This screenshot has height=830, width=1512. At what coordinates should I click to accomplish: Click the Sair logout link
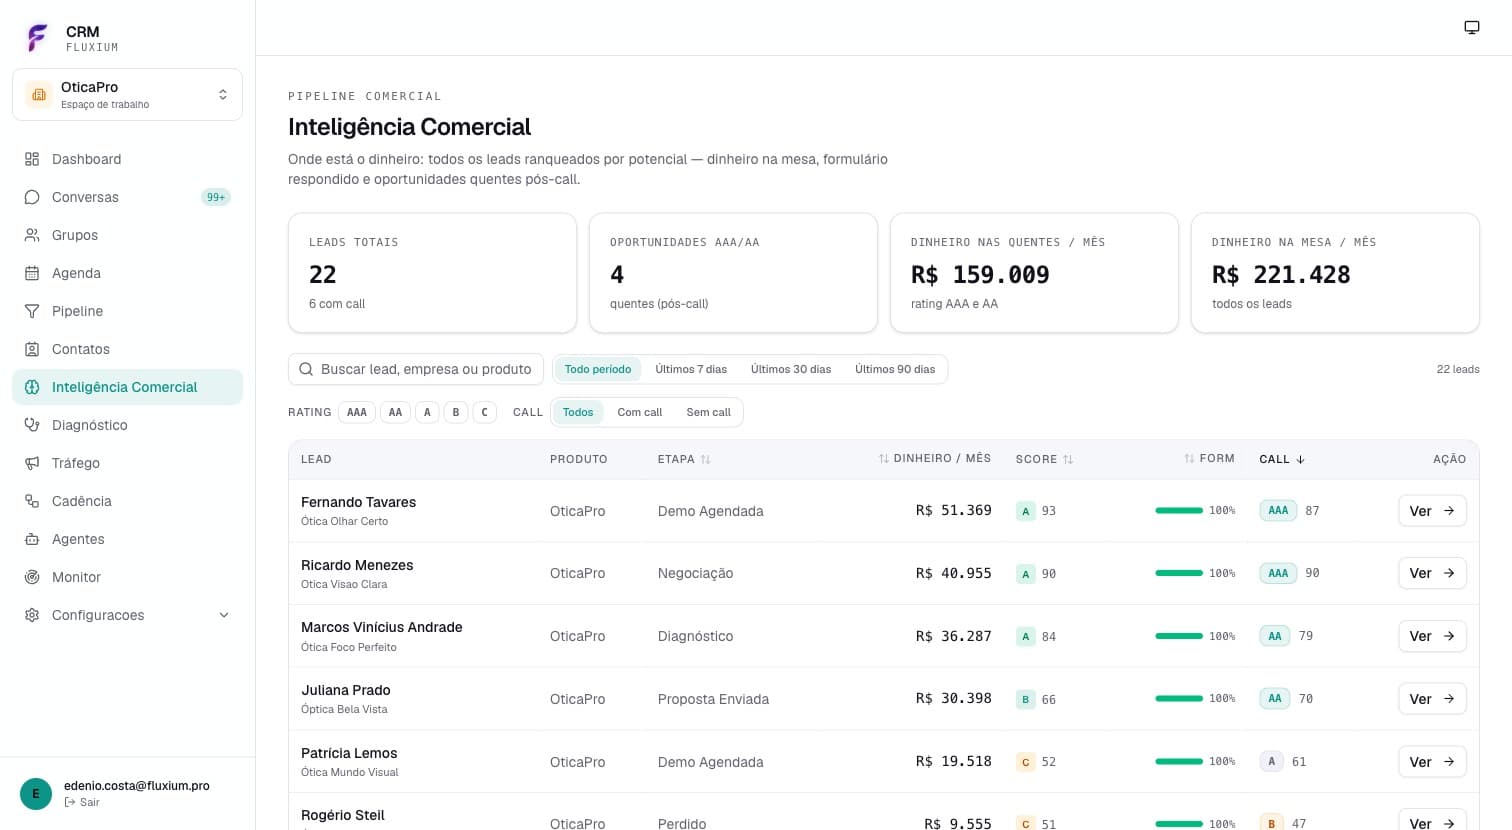82,802
